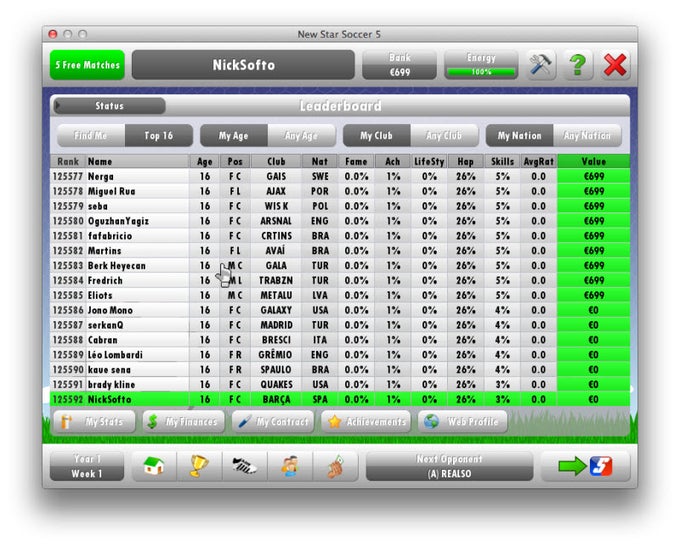Click the GRÊMIO club cell
The image size is (680, 547).
point(276,355)
